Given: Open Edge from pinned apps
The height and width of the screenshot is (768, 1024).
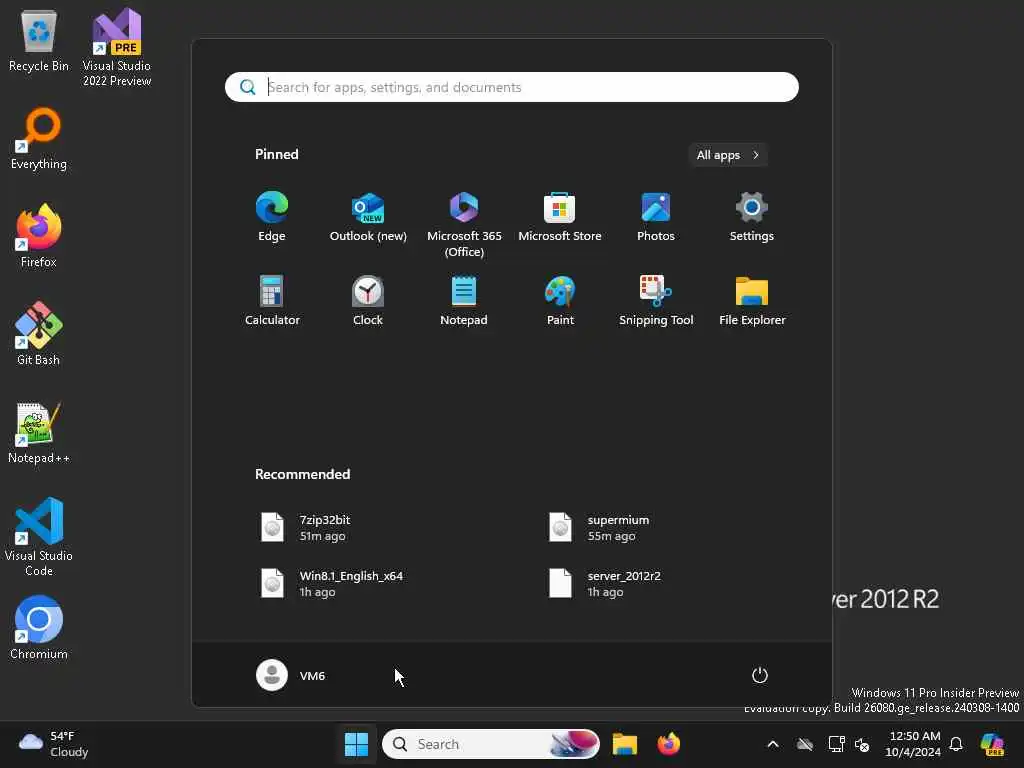Looking at the screenshot, I should pos(272,217).
